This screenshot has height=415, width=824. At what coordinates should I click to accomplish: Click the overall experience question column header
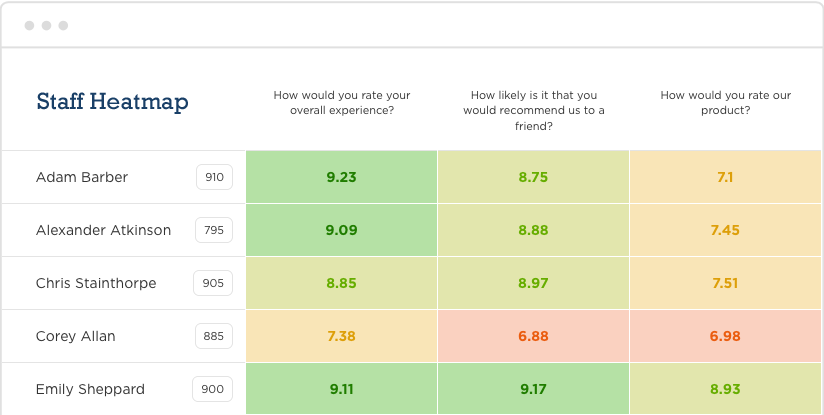pyautogui.click(x=342, y=102)
